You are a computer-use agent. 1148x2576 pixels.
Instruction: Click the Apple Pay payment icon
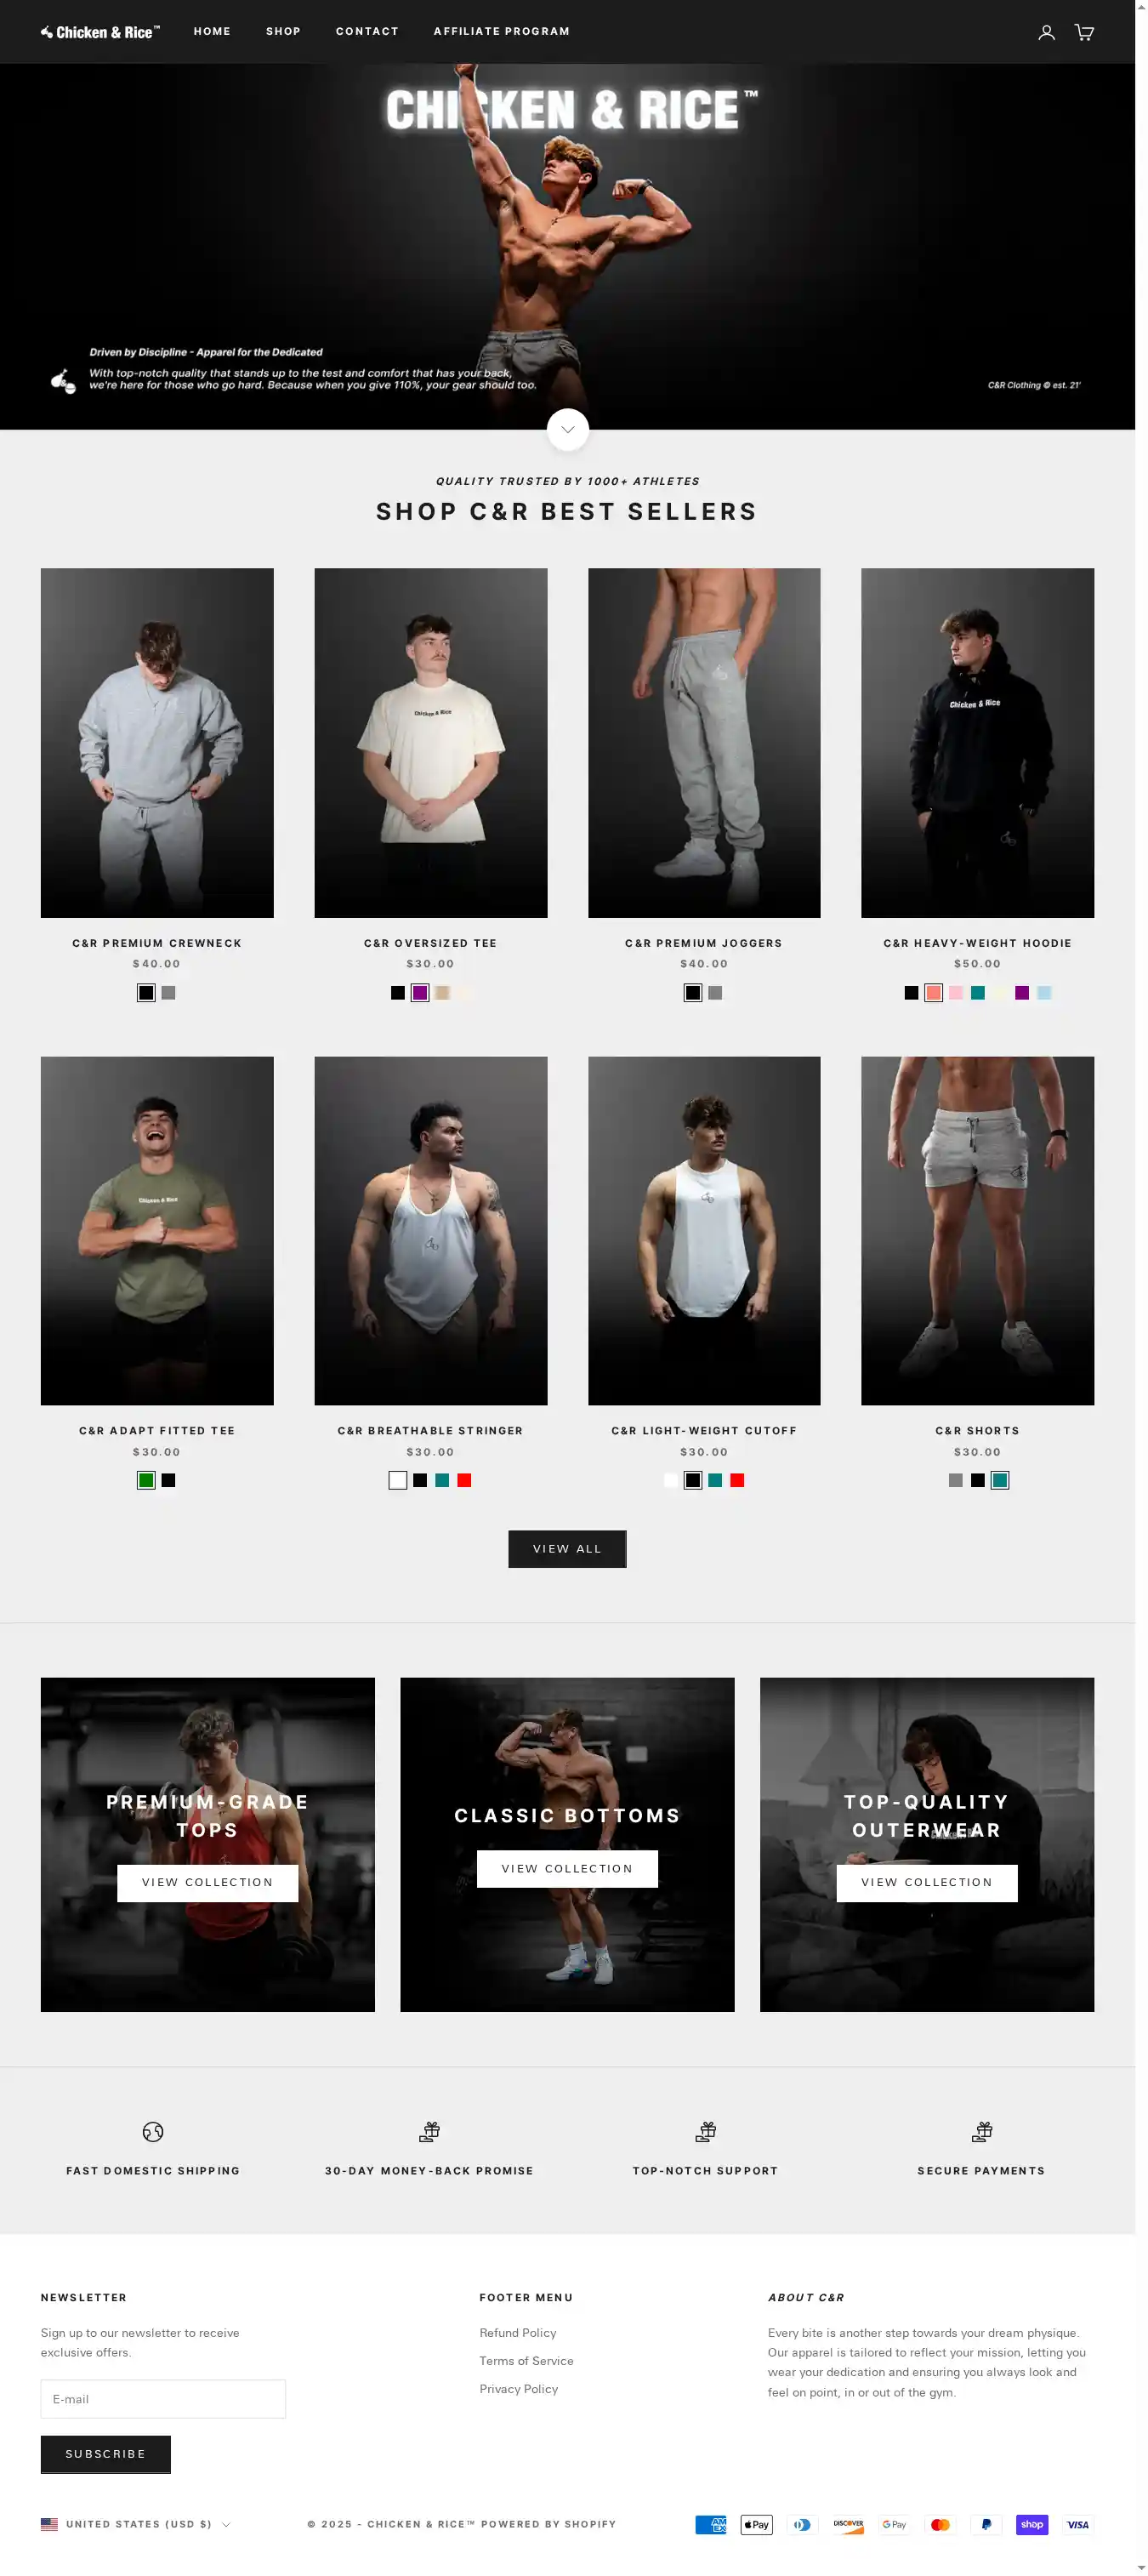(756, 2525)
